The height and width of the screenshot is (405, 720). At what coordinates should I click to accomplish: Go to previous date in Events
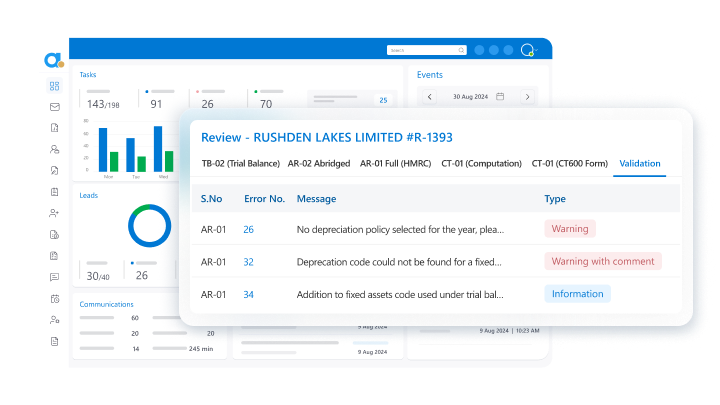(430, 97)
